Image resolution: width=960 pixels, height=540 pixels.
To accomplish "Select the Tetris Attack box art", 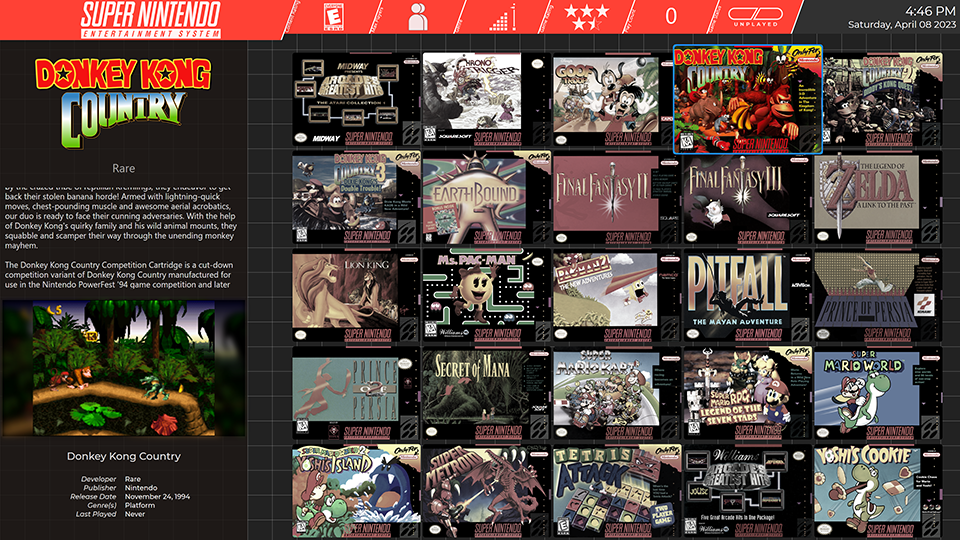I will pos(617,491).
